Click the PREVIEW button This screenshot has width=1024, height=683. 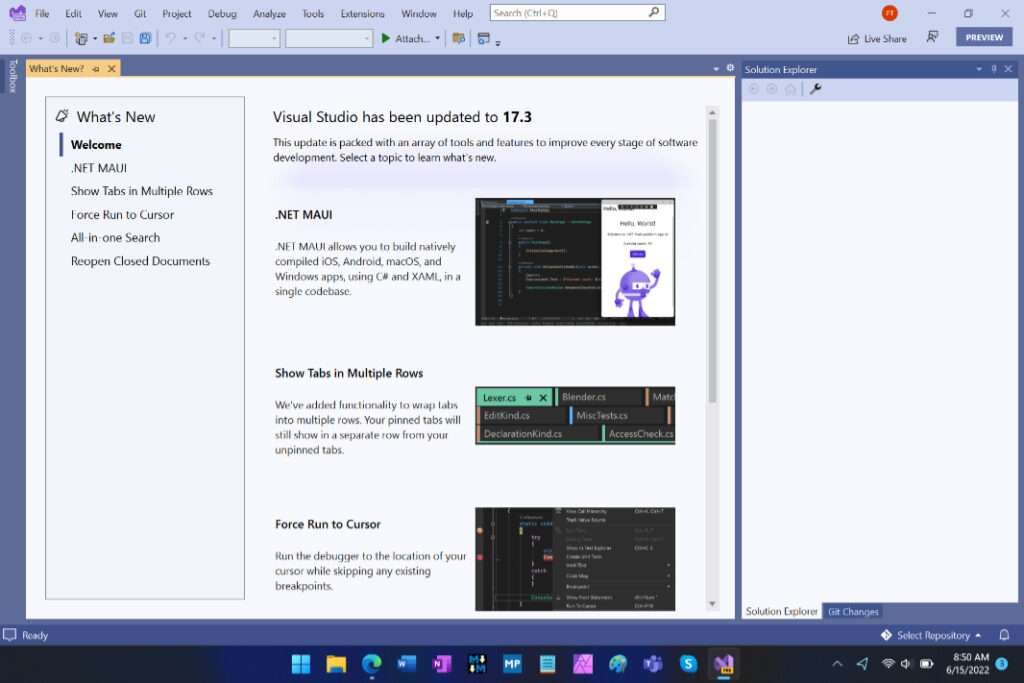(983, 36)
